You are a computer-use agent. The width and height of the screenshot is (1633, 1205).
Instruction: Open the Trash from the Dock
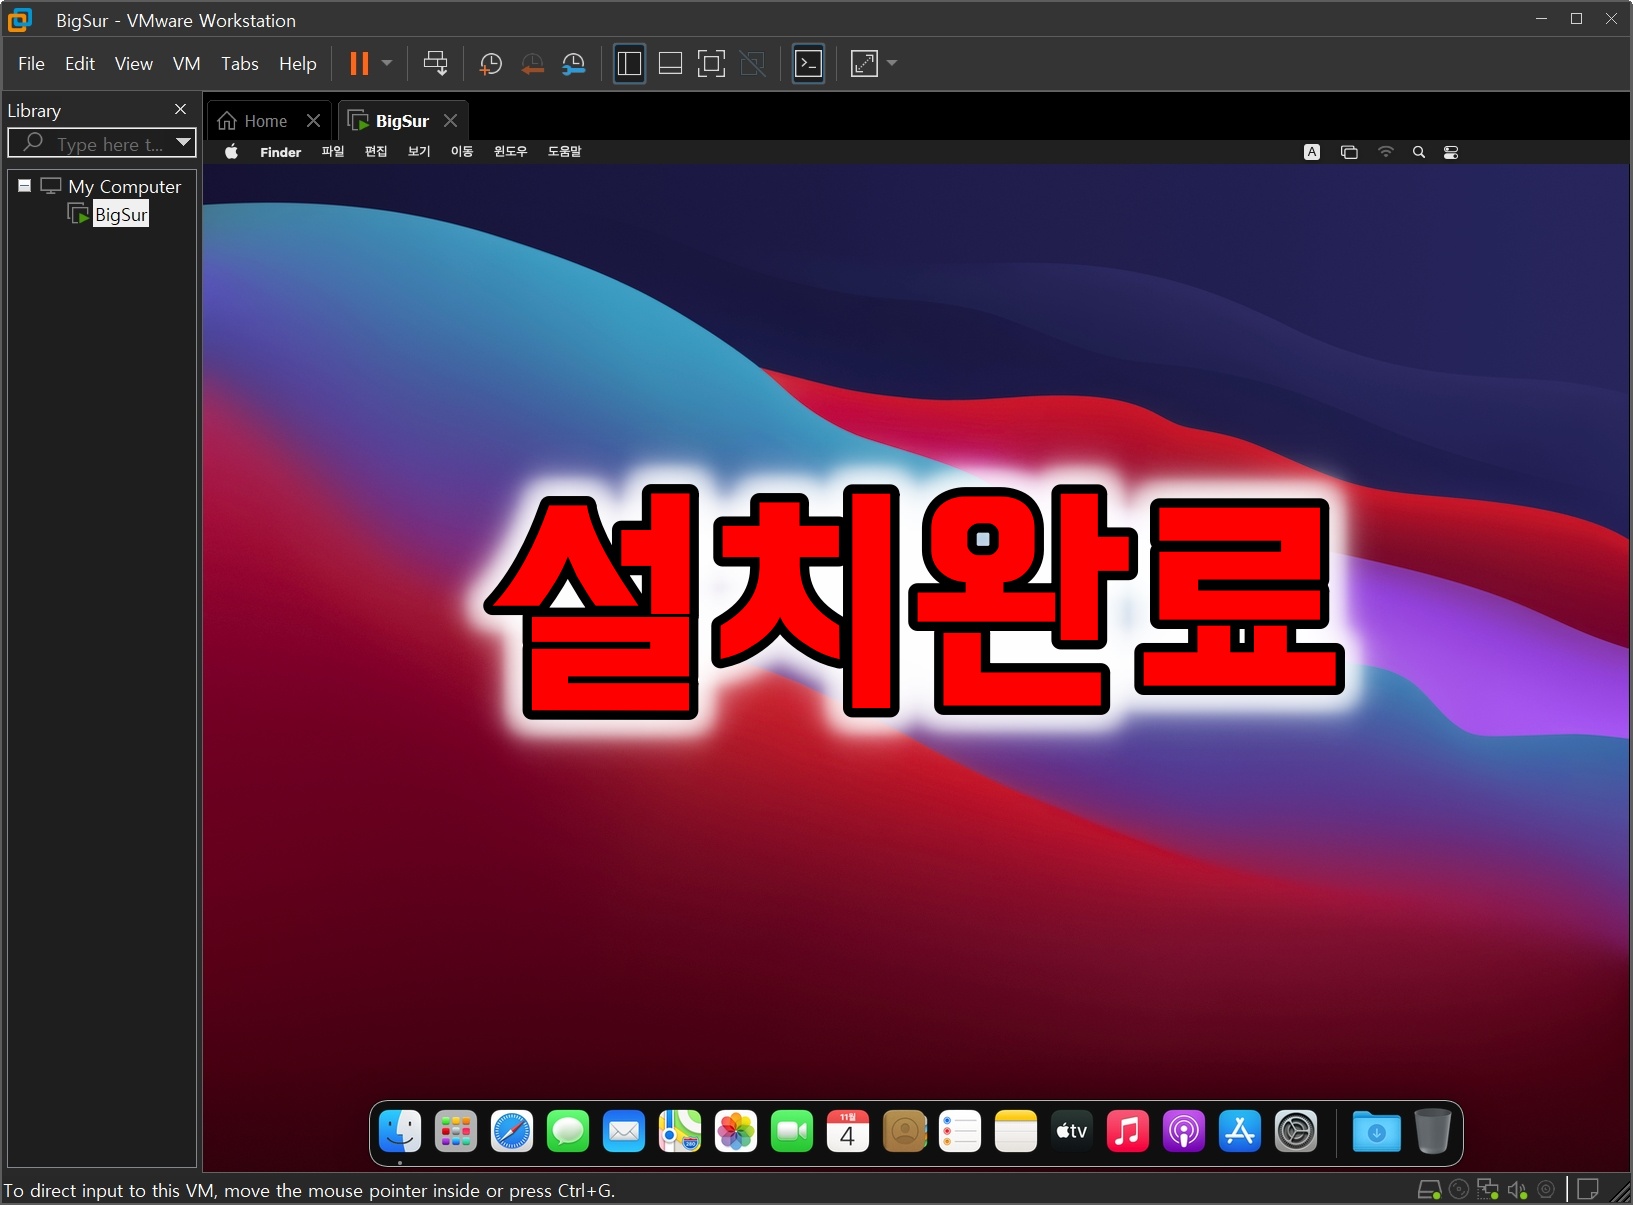coord(1433,1132)
